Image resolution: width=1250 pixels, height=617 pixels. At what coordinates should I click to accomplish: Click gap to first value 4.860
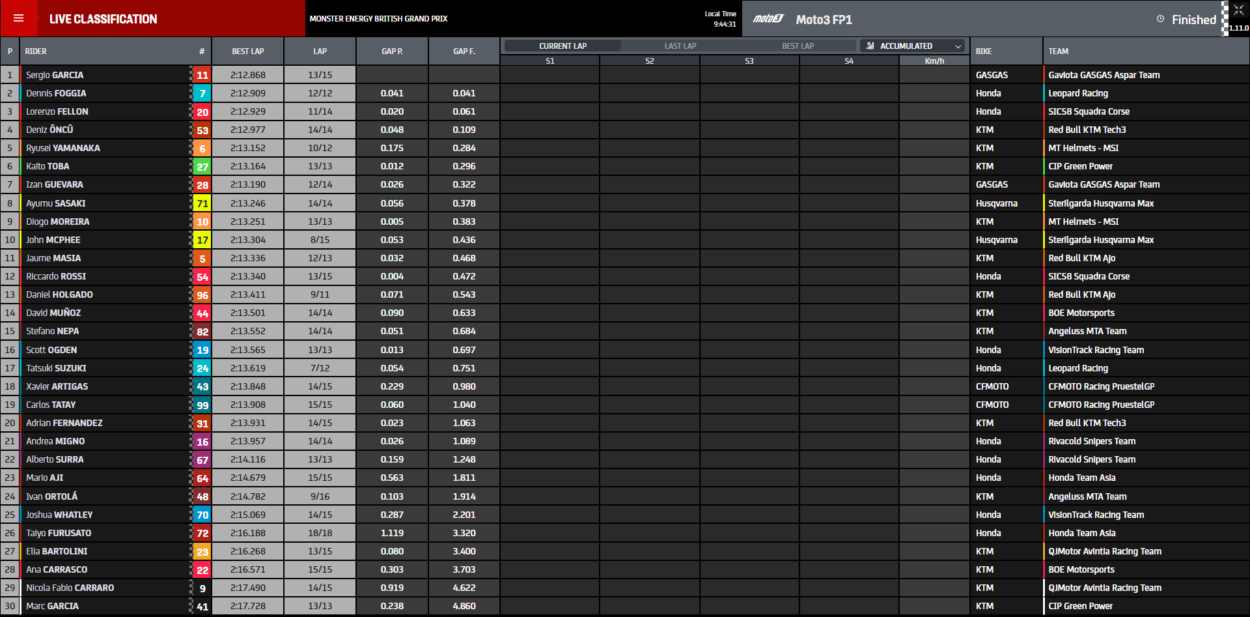(x=464, y=606)
